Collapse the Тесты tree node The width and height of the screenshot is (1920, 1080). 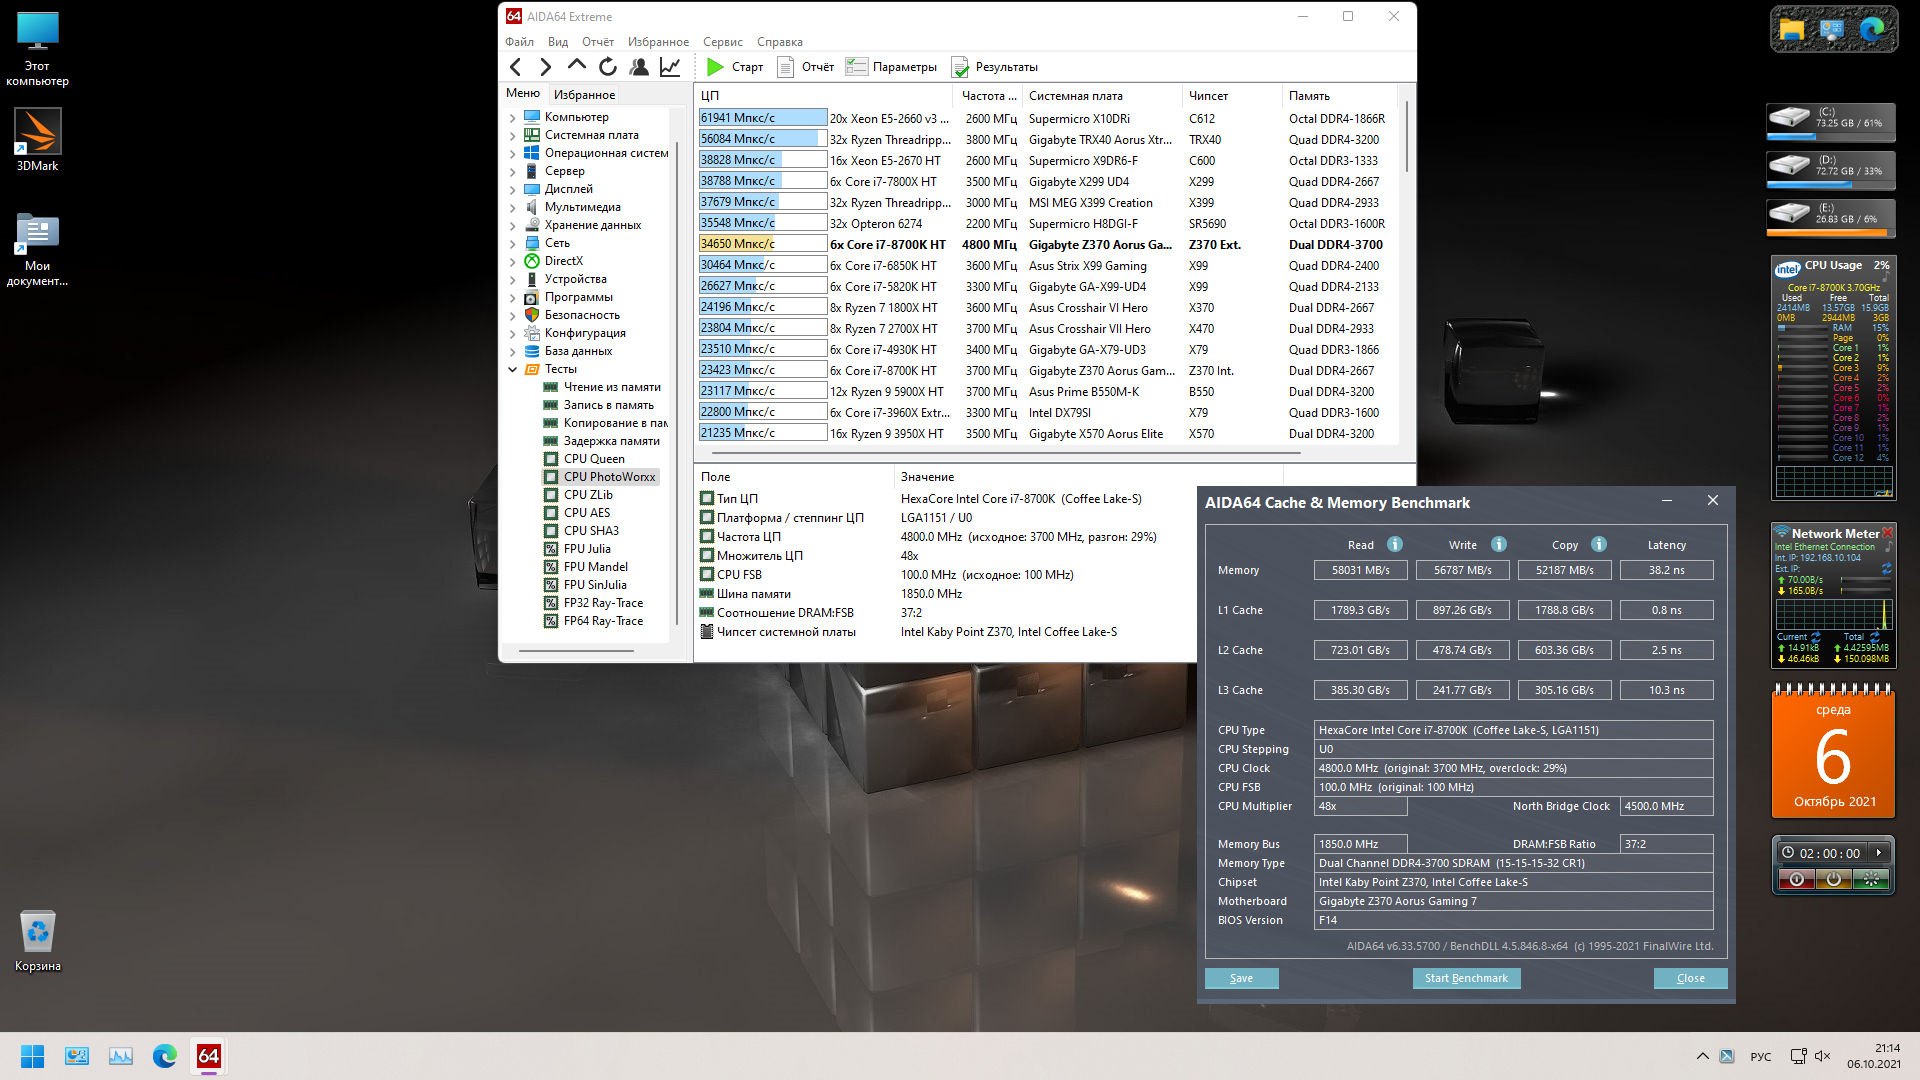513,369
